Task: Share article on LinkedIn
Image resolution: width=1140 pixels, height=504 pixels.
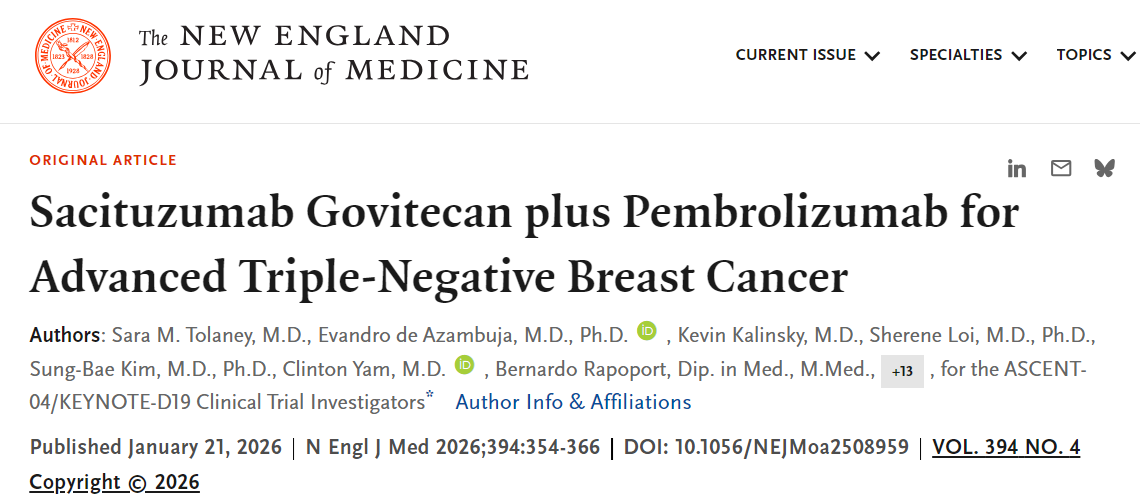Action: click(x=1017, y=169)
